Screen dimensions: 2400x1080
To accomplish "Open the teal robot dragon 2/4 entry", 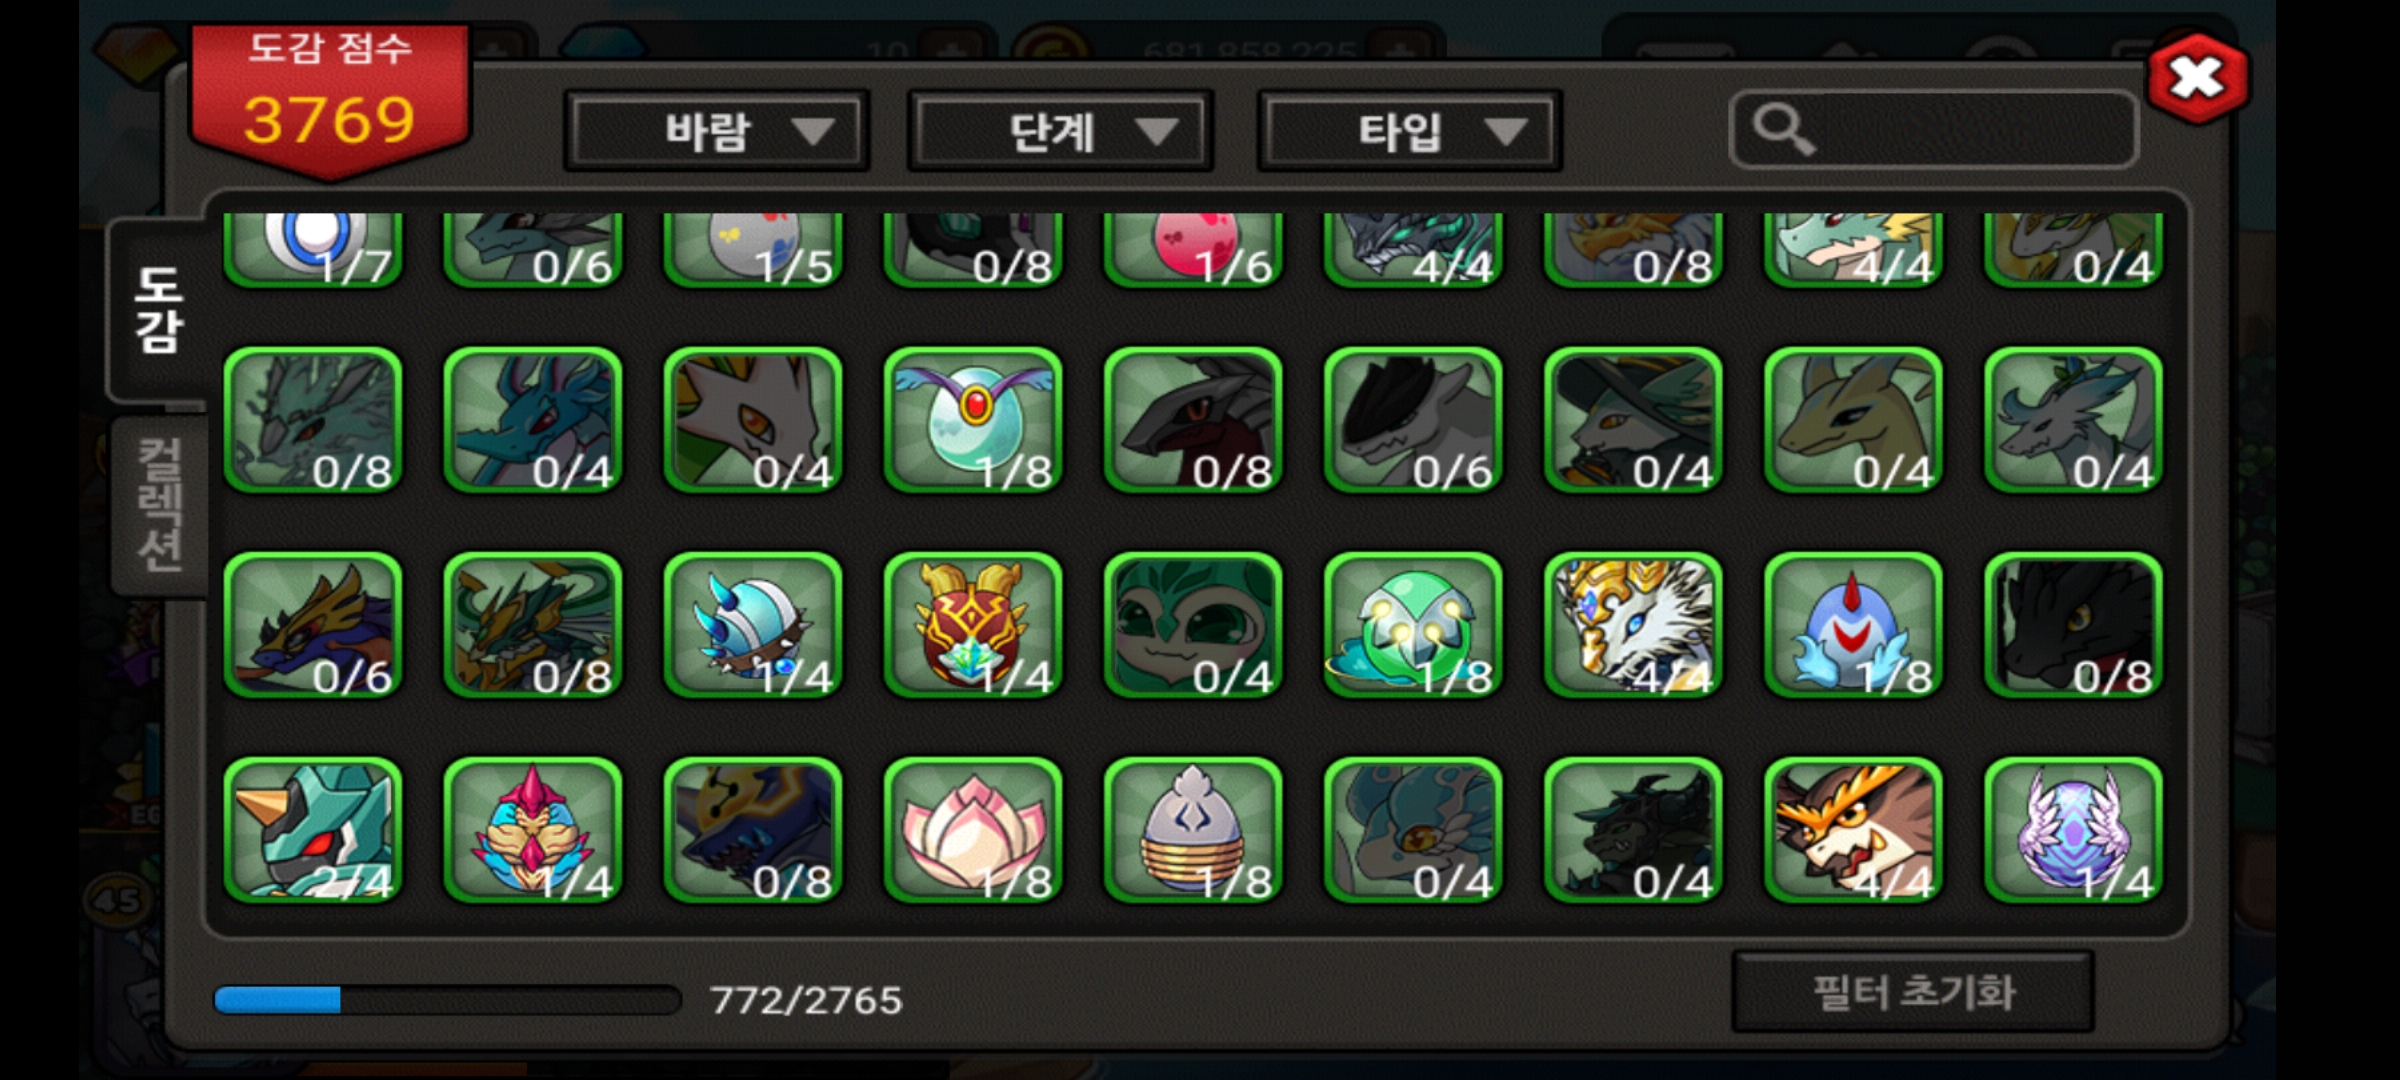I will click(x=313, y=830).
